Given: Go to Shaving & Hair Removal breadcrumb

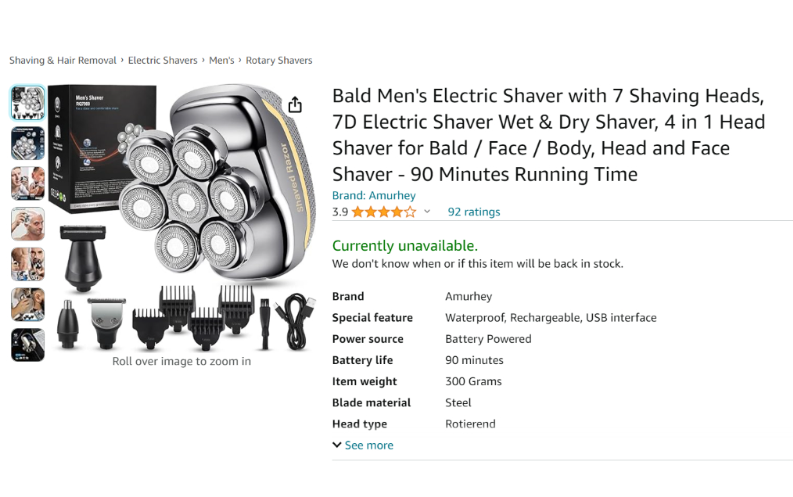Looking at the screenshot, I should (63, 60).
